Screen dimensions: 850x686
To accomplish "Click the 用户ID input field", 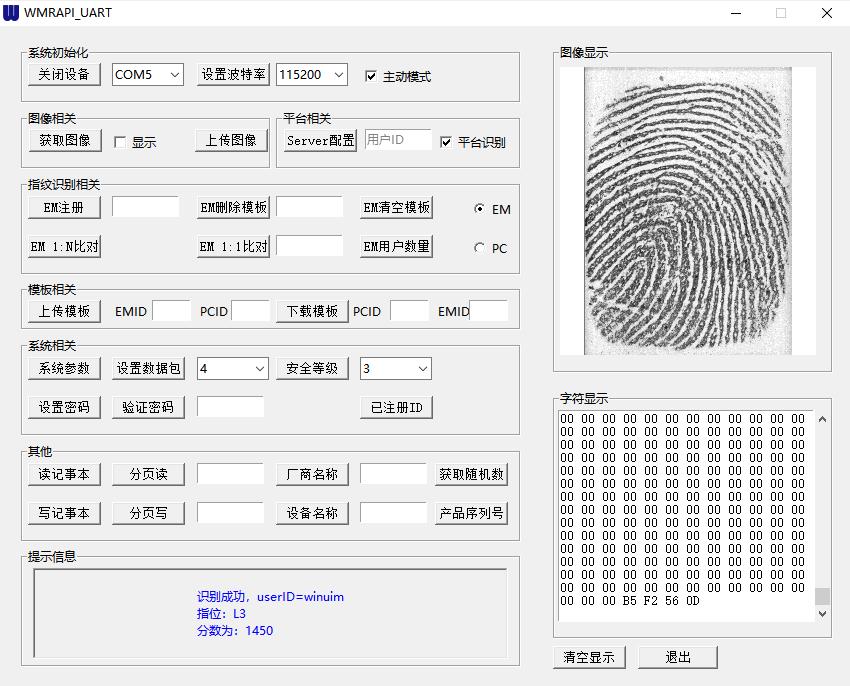I will [398, 141].
